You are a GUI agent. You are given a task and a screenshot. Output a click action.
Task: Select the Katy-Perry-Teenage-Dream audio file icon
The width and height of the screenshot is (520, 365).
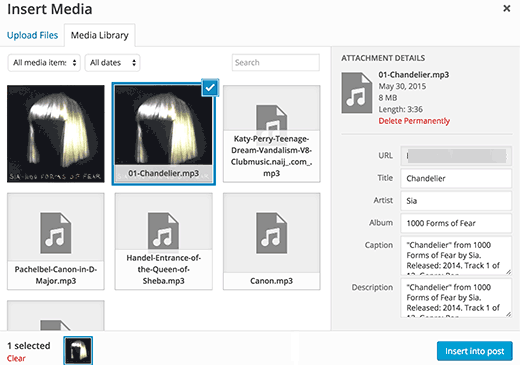tap(271, 118)
